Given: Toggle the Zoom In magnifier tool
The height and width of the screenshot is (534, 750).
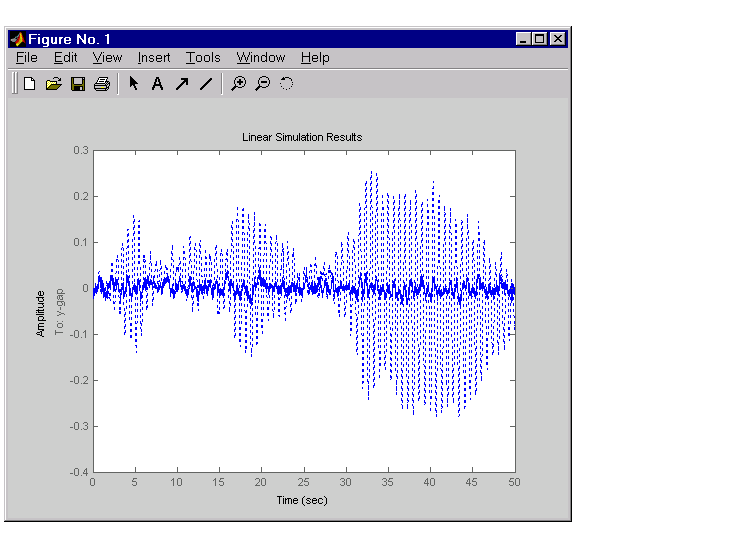Looking at the screenshot, I should coord(238,84).
